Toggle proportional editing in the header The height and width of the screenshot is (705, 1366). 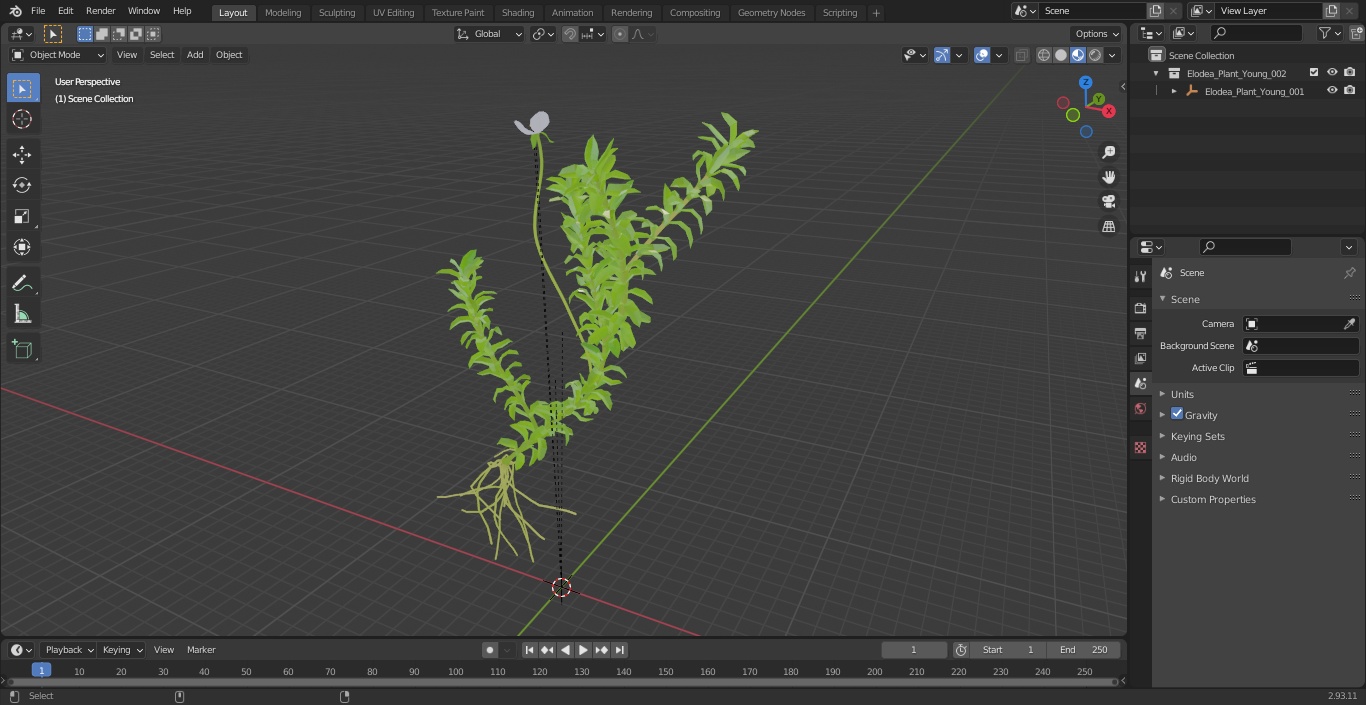(x=620, y=34)
